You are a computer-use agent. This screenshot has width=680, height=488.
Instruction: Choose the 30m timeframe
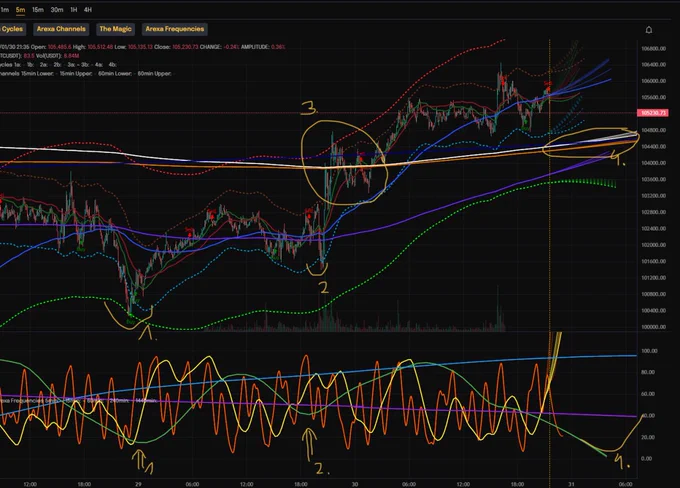click(x=57, y=10)
